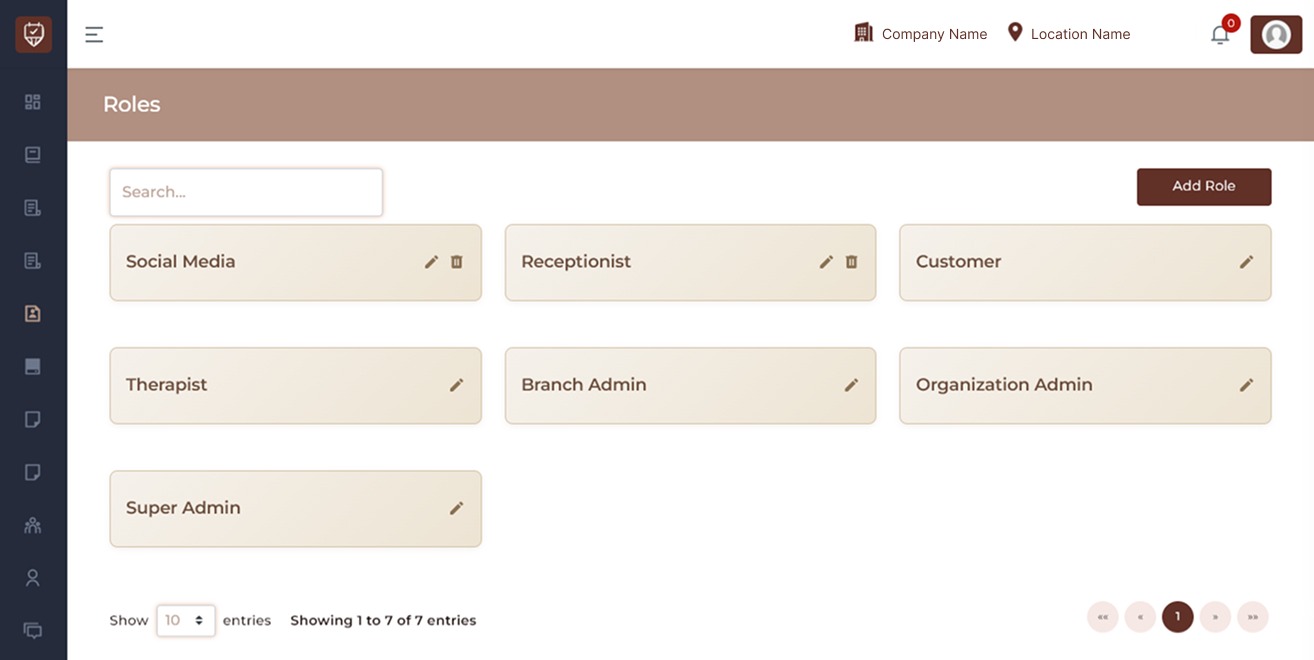Click the pencil icon on Therapist card
The height and width of the screenshot is (660, 1314).
click(x=456, y=385)
